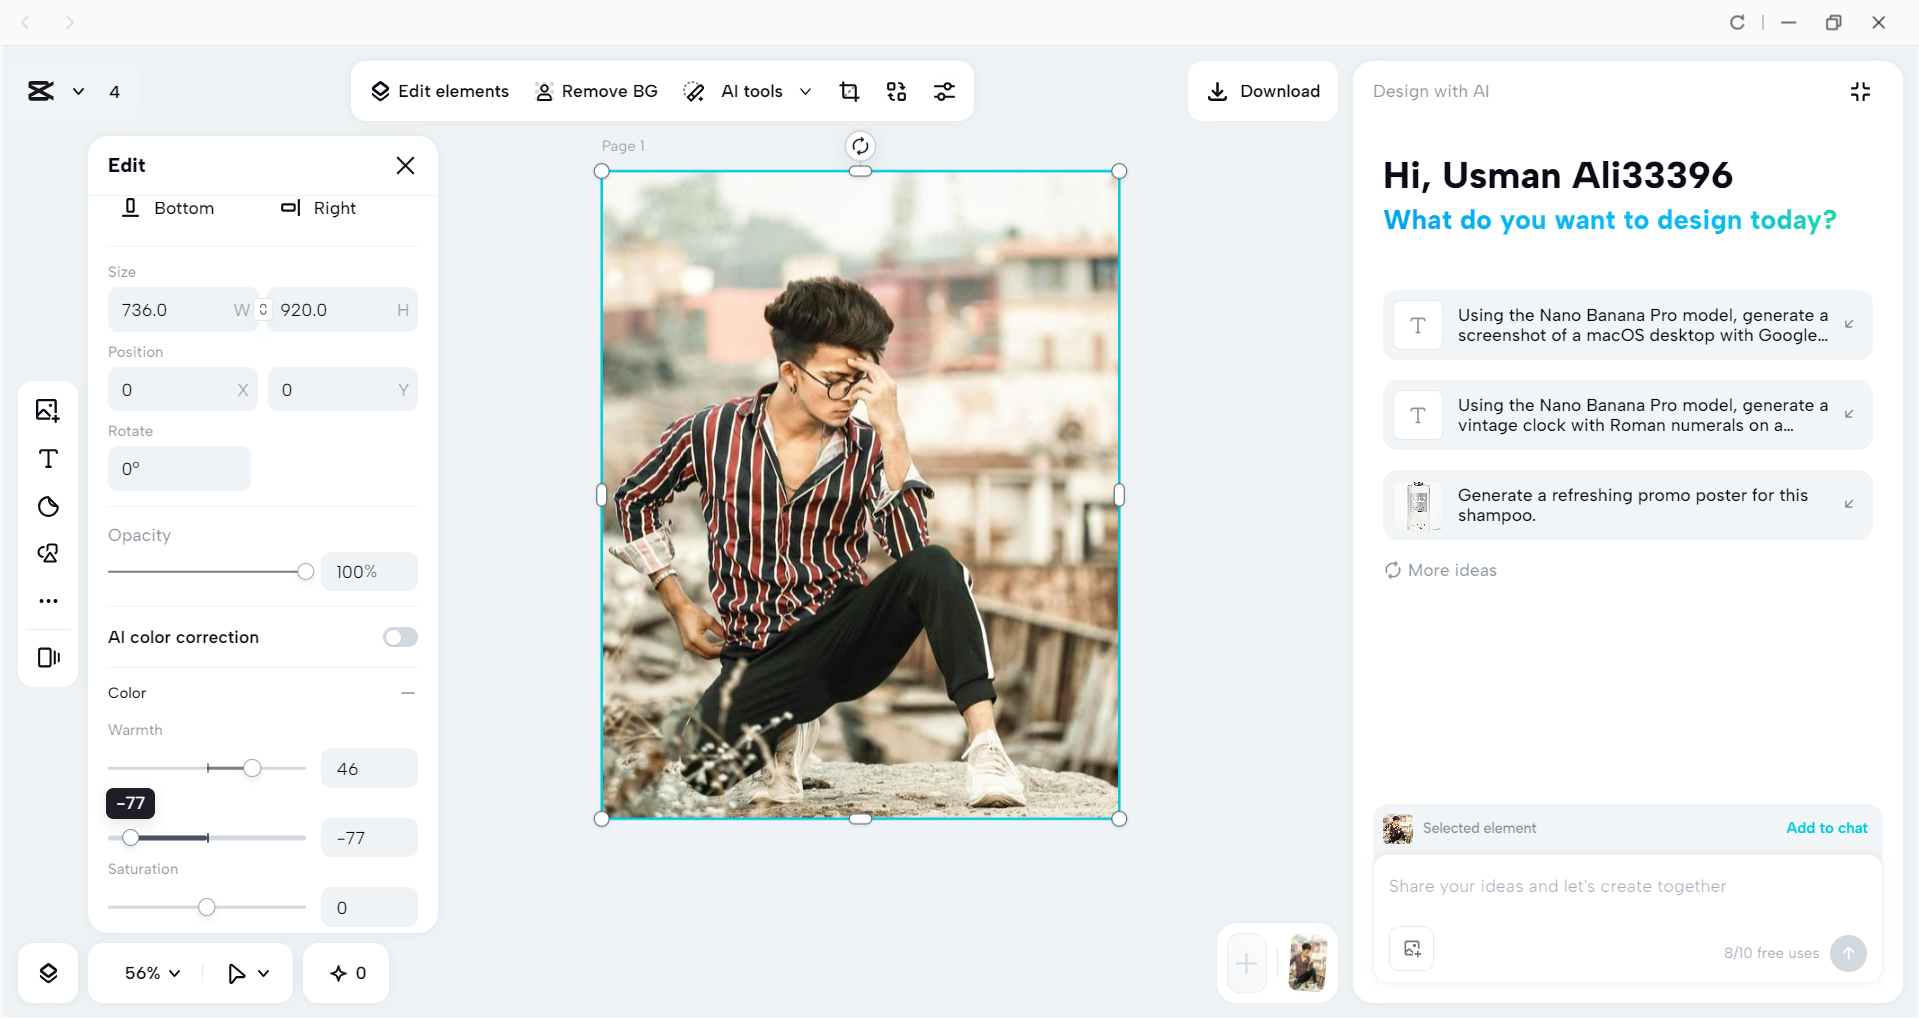Click the selected element thumbnail in chat
The width and height of the screenshot is (1919, 1018).
tap(1398, 828)
